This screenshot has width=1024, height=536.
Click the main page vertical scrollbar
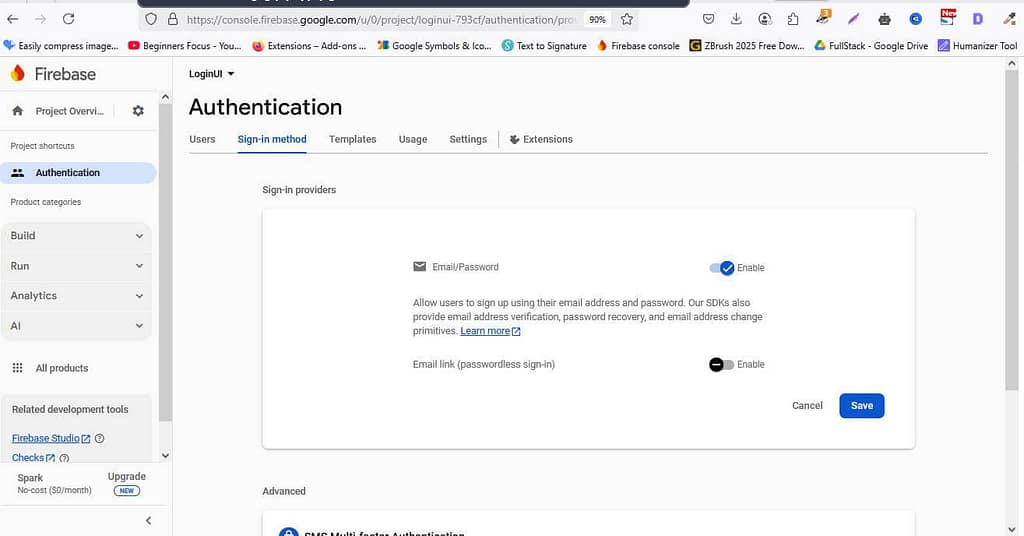(x=1012, y=230)
